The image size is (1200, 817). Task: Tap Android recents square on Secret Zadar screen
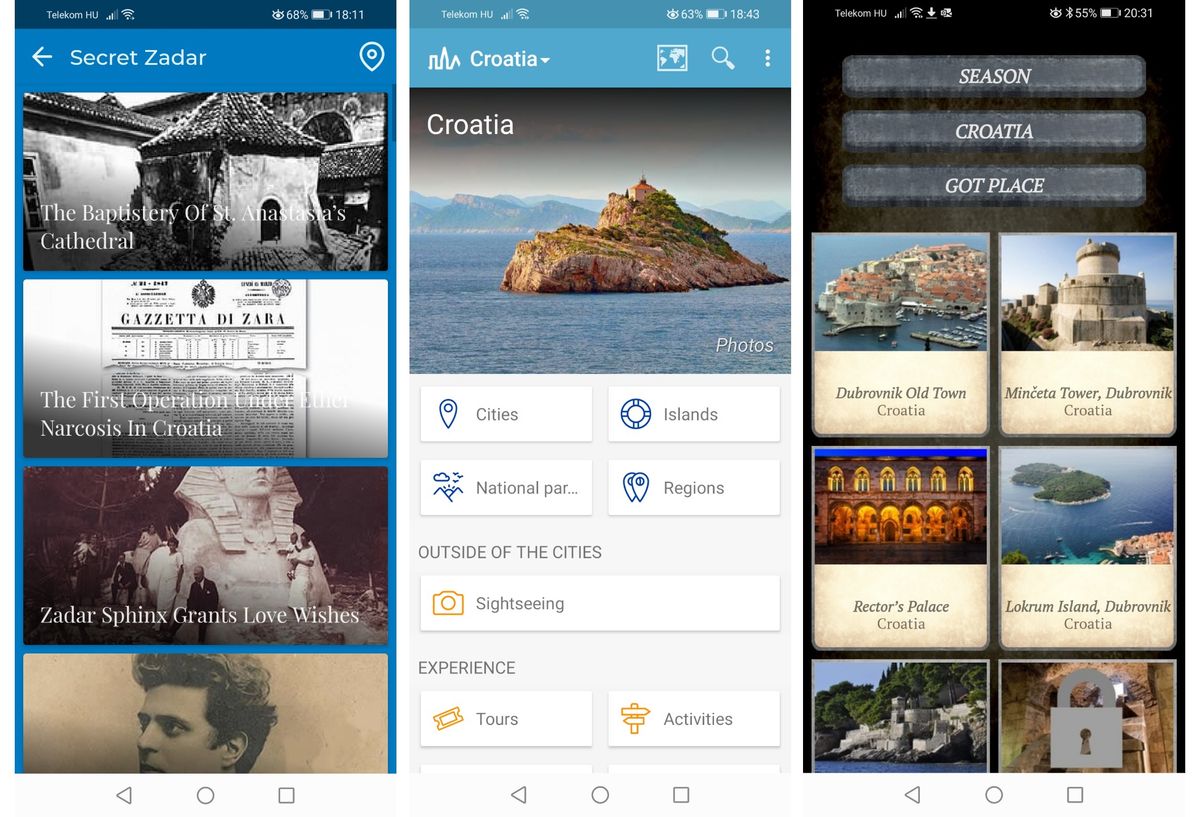(286, 795)
